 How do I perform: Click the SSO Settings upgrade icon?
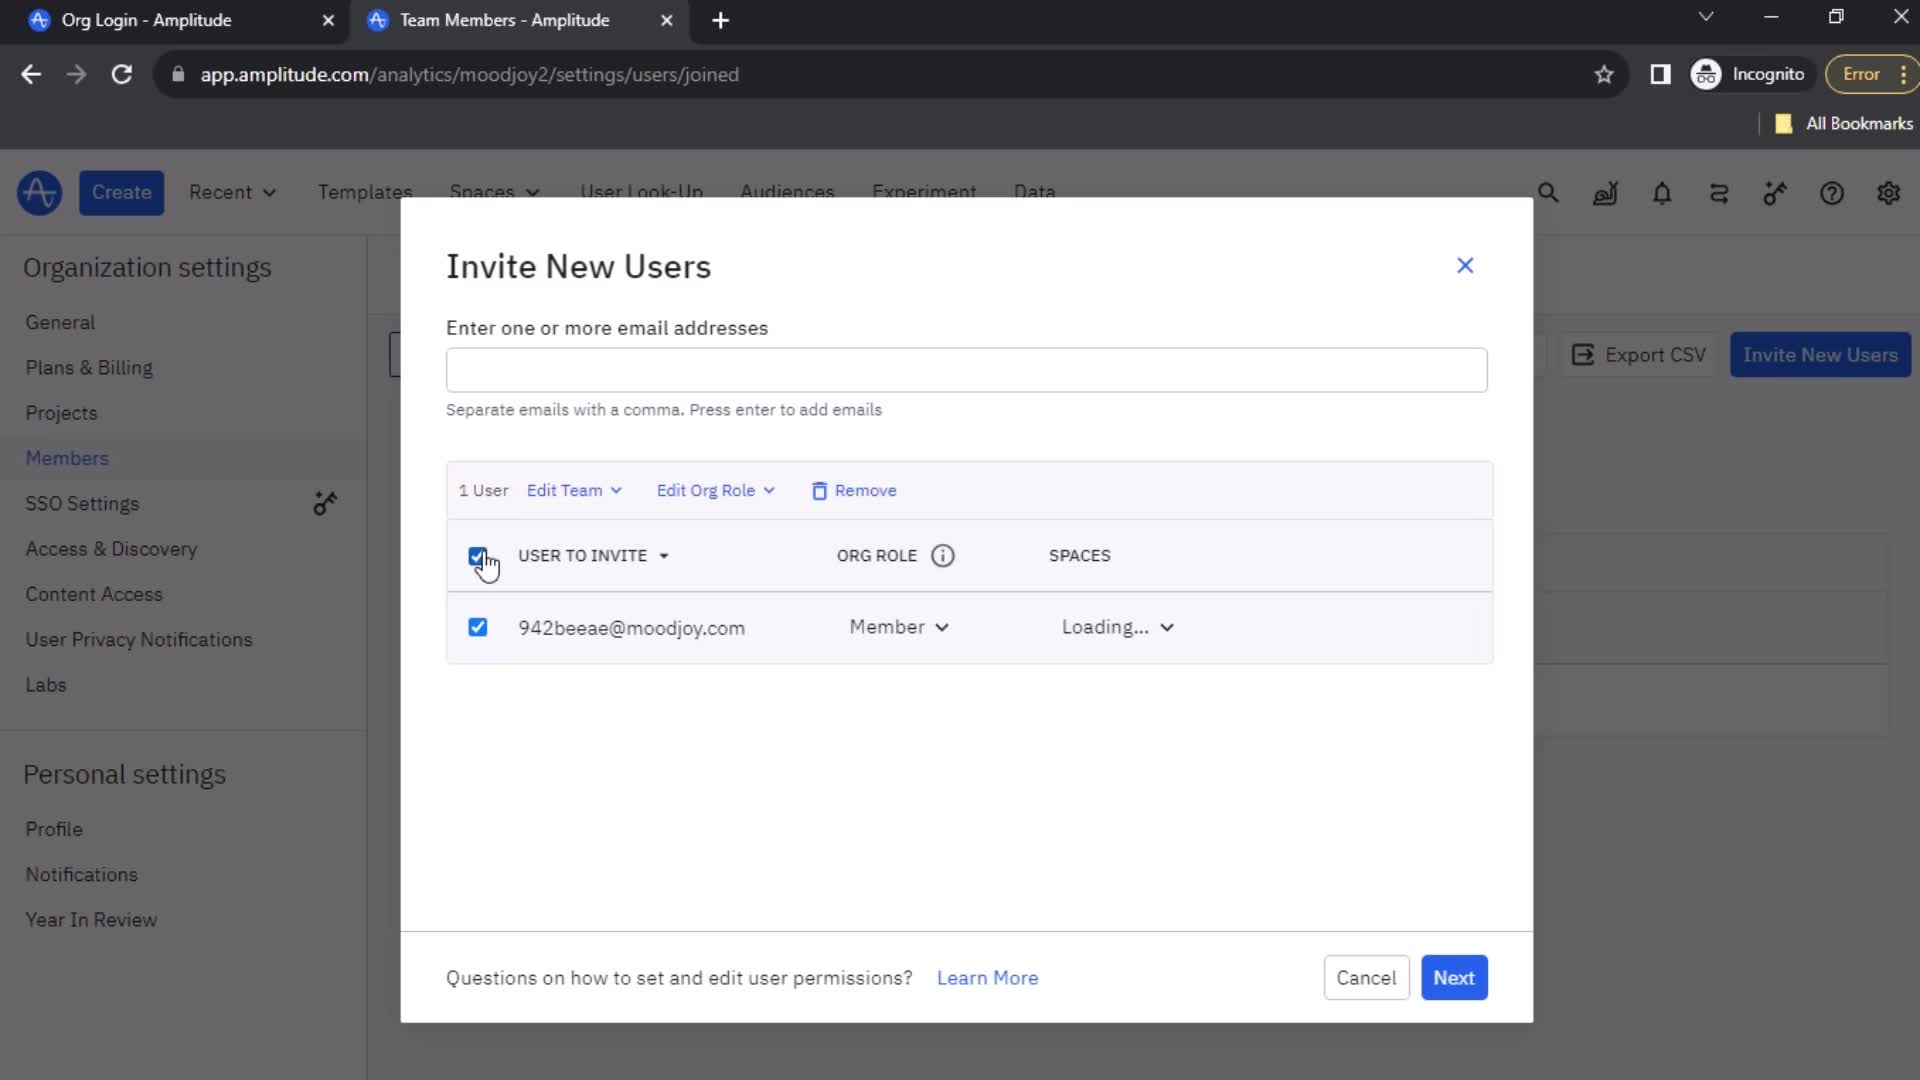325,503
